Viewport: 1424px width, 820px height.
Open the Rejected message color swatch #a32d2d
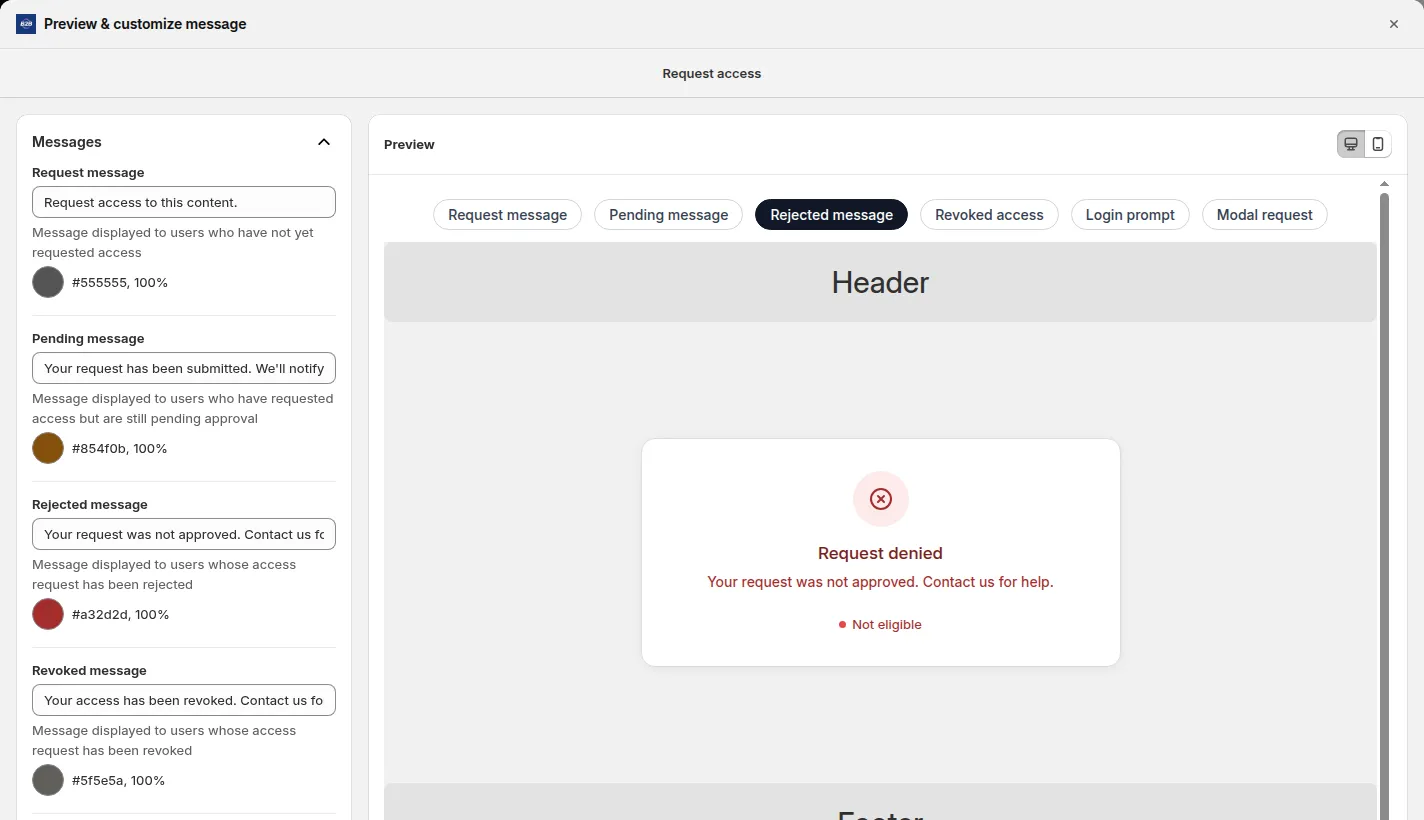[x=48, y=614]
